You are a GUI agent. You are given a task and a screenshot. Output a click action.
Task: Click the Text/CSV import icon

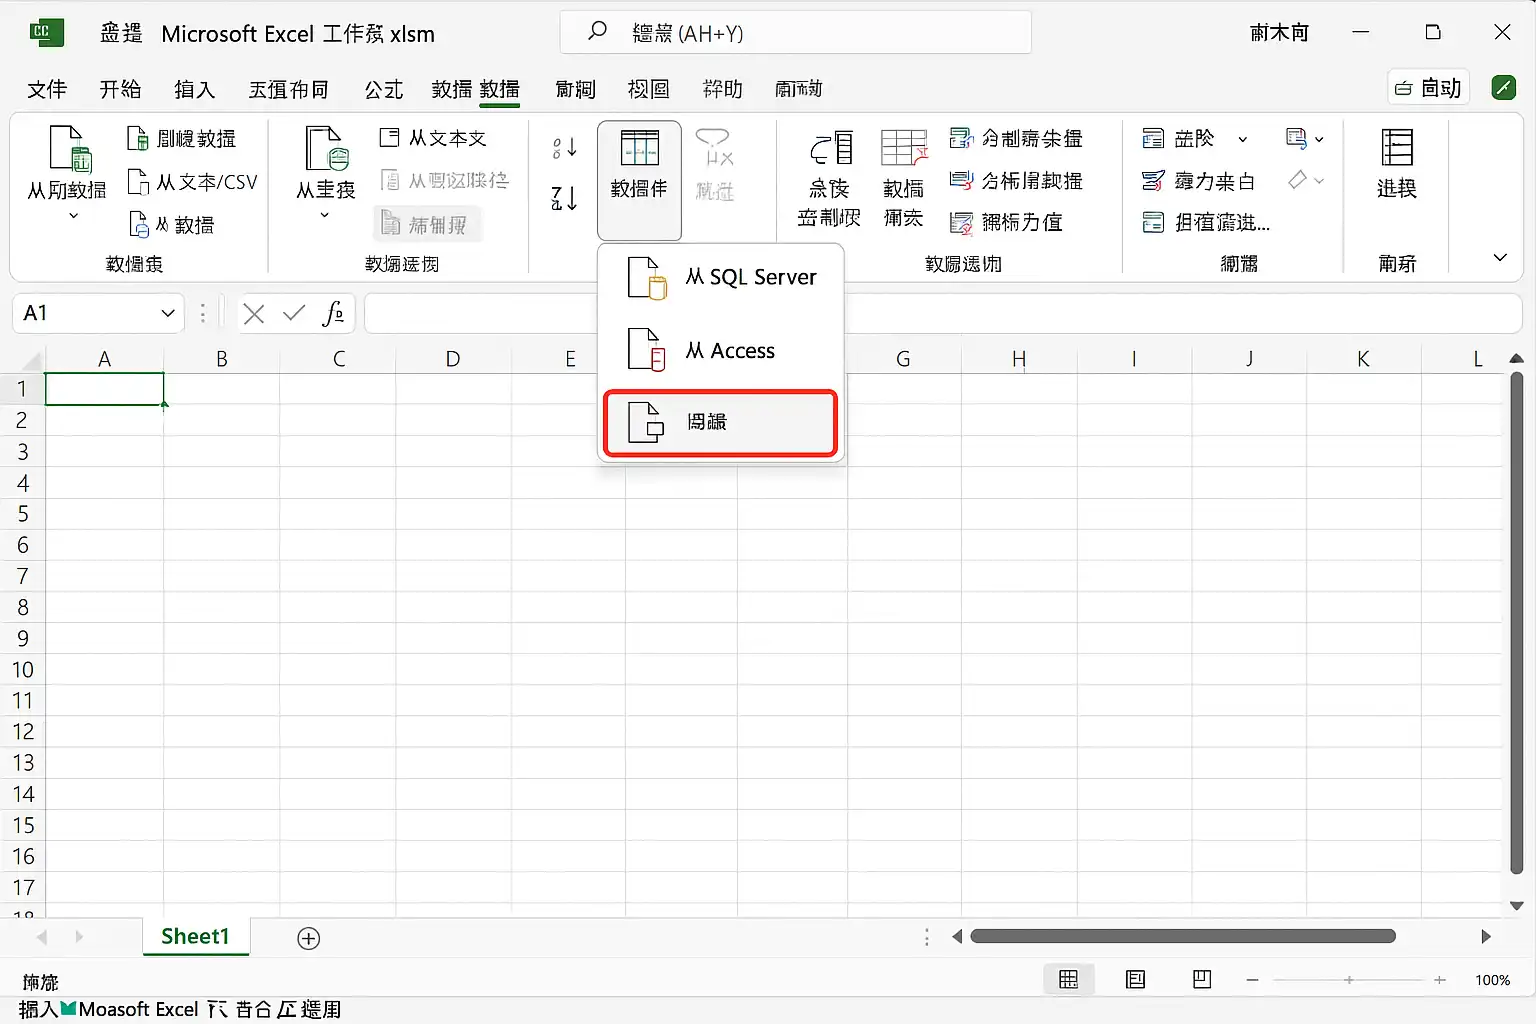coord(138,182)
